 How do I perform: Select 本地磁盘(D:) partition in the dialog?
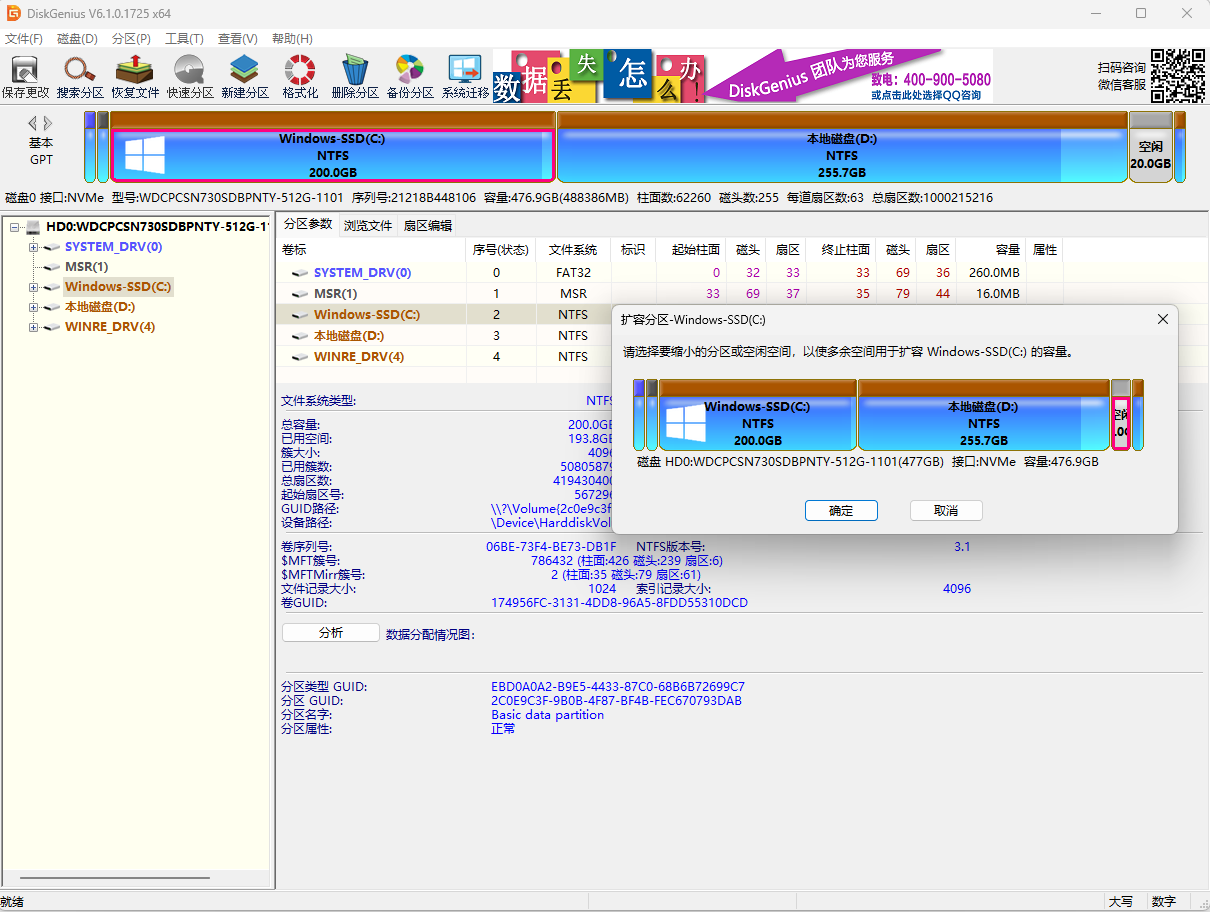(x=983, y=422)
